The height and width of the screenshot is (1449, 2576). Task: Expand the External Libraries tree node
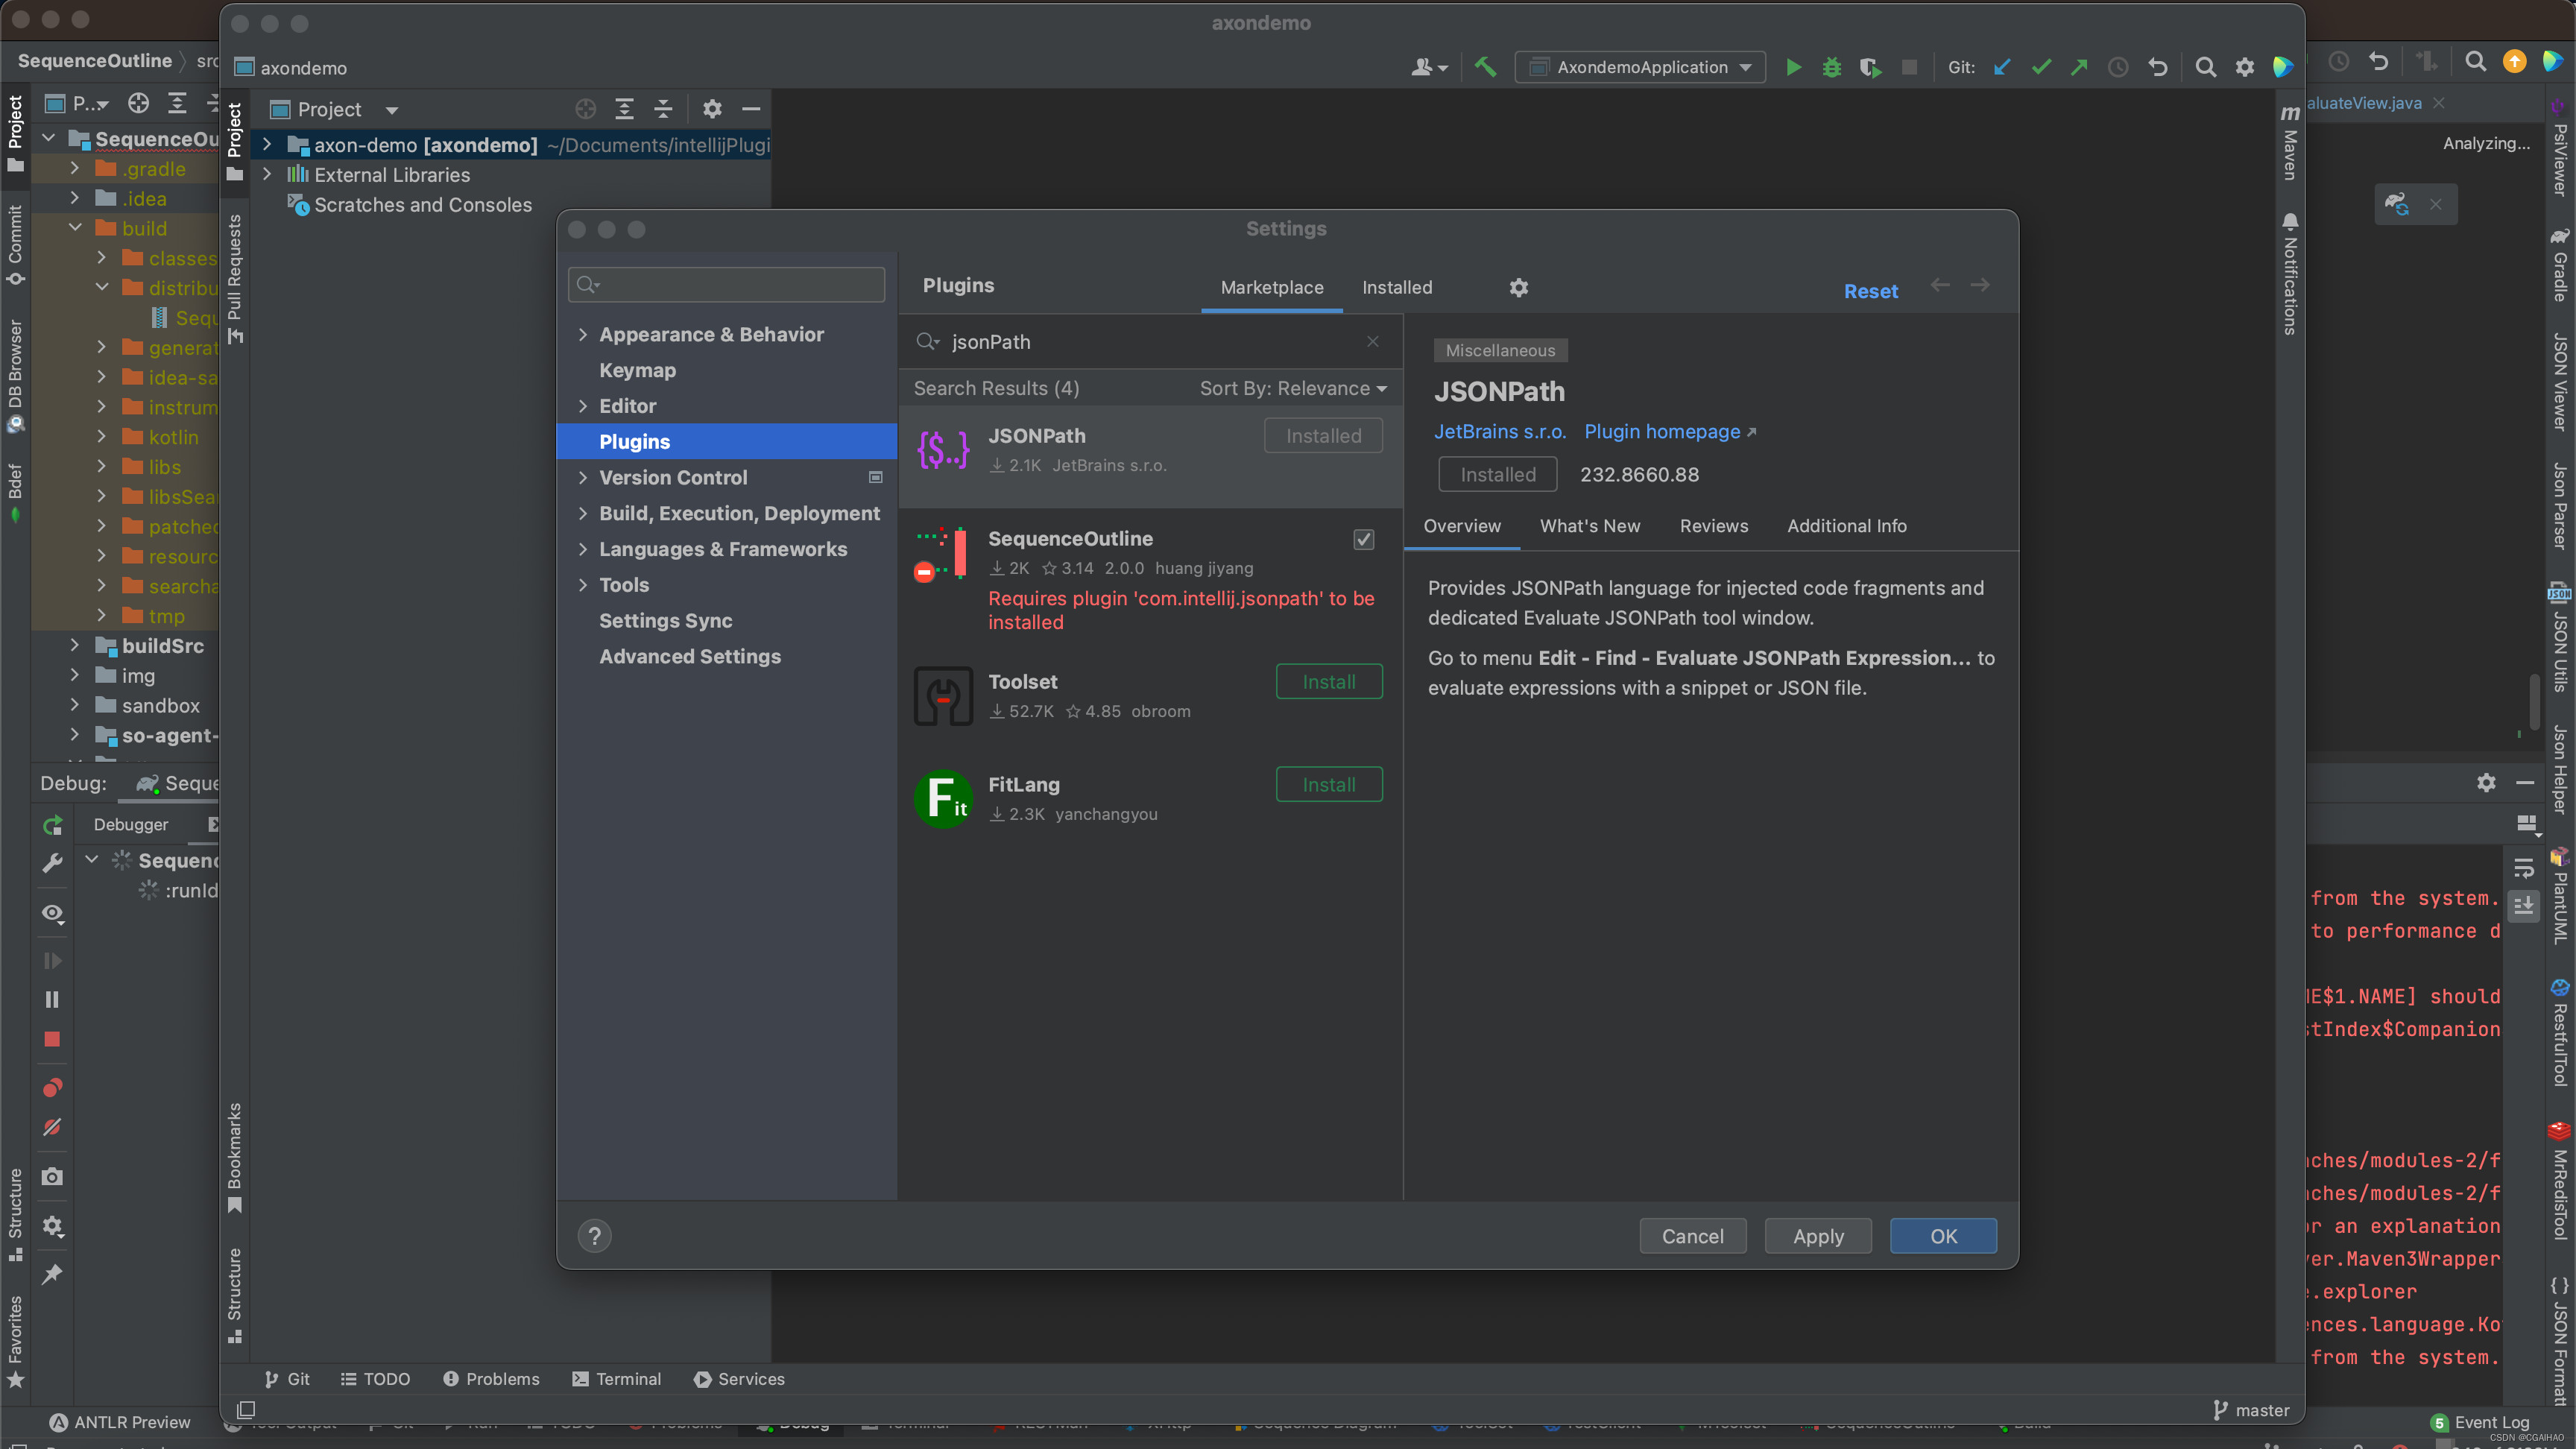click(267, 175)
